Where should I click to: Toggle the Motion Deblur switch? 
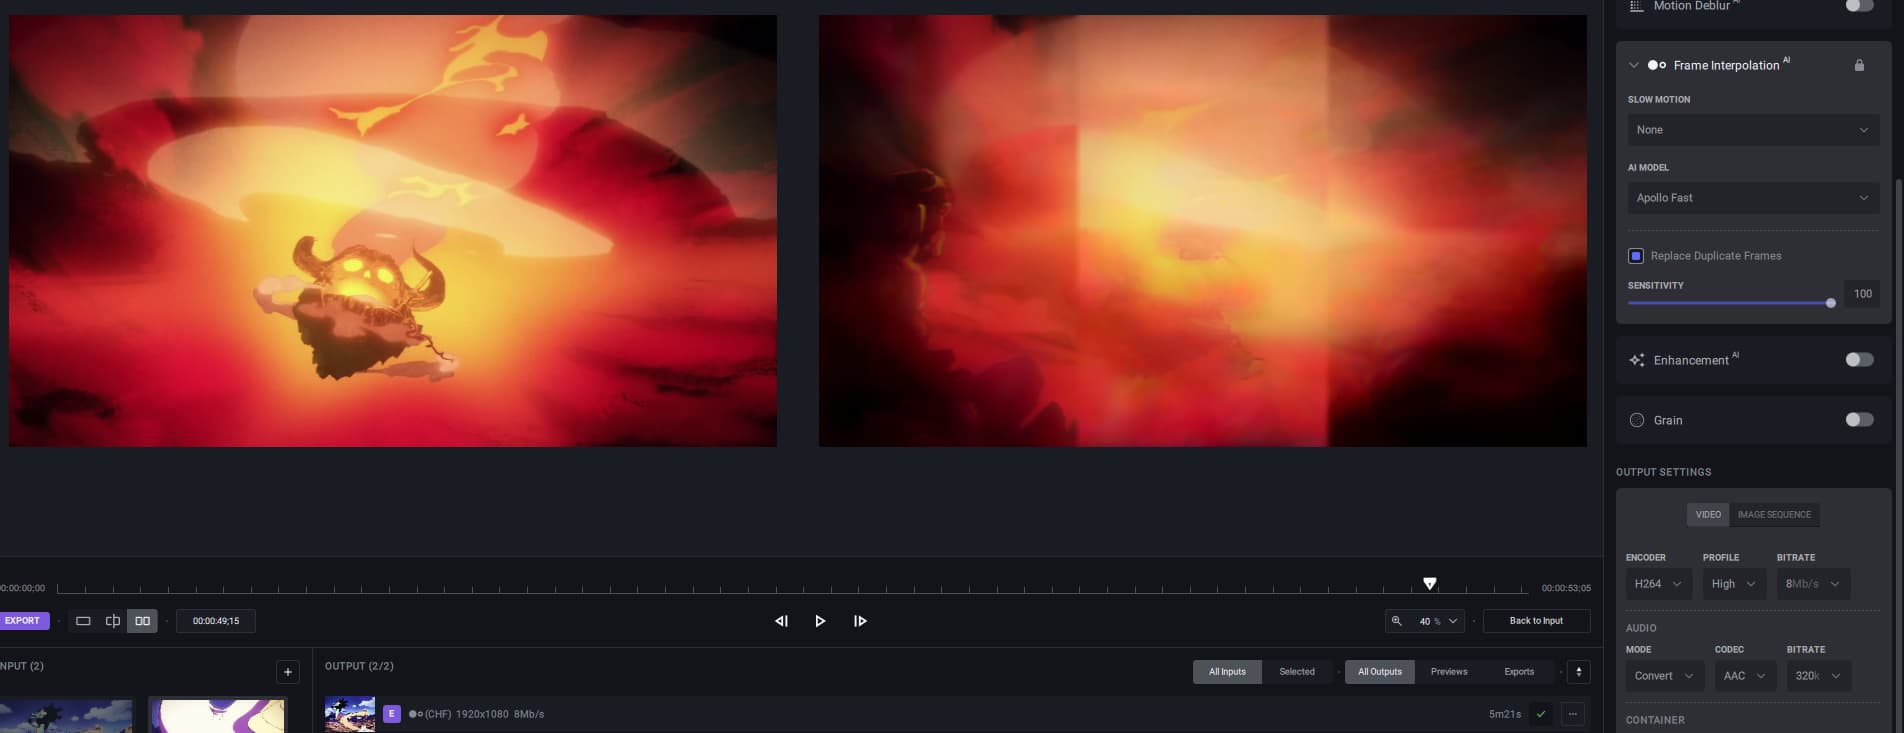1859,6
